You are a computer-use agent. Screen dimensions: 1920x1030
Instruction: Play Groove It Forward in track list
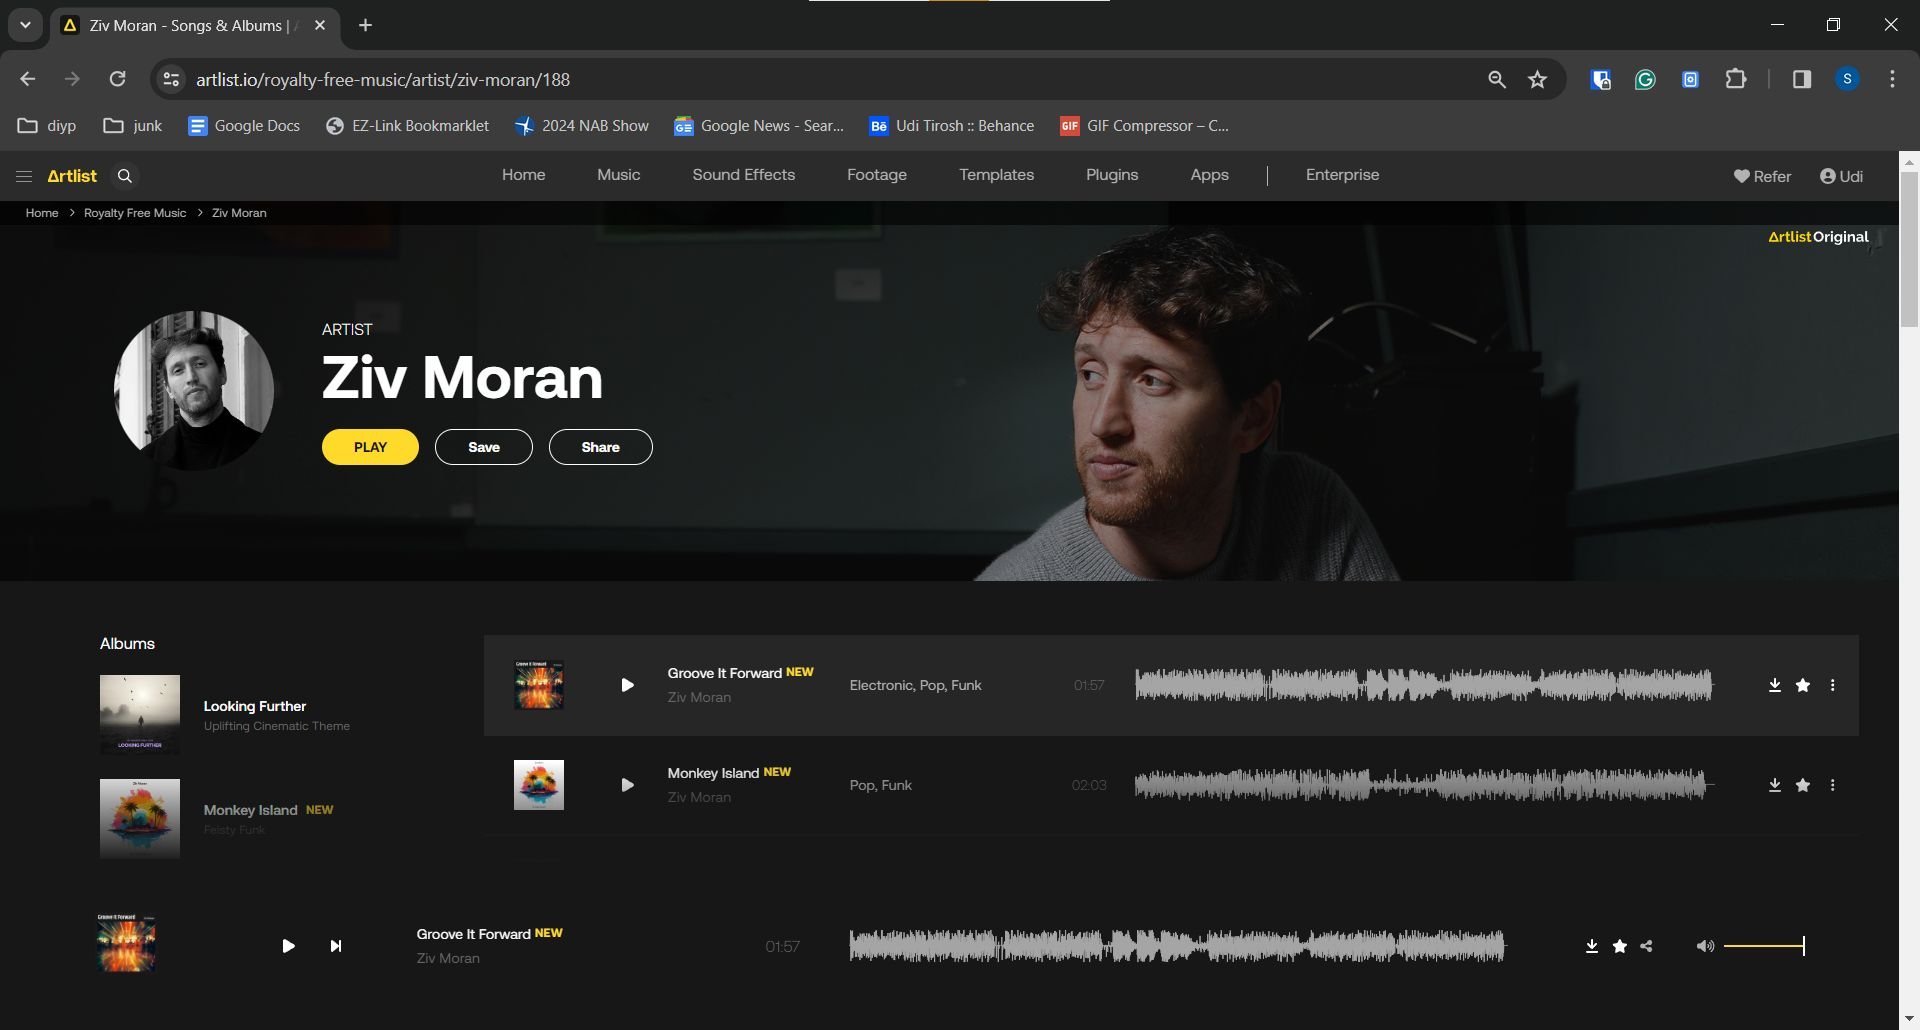tap(627, 685)
